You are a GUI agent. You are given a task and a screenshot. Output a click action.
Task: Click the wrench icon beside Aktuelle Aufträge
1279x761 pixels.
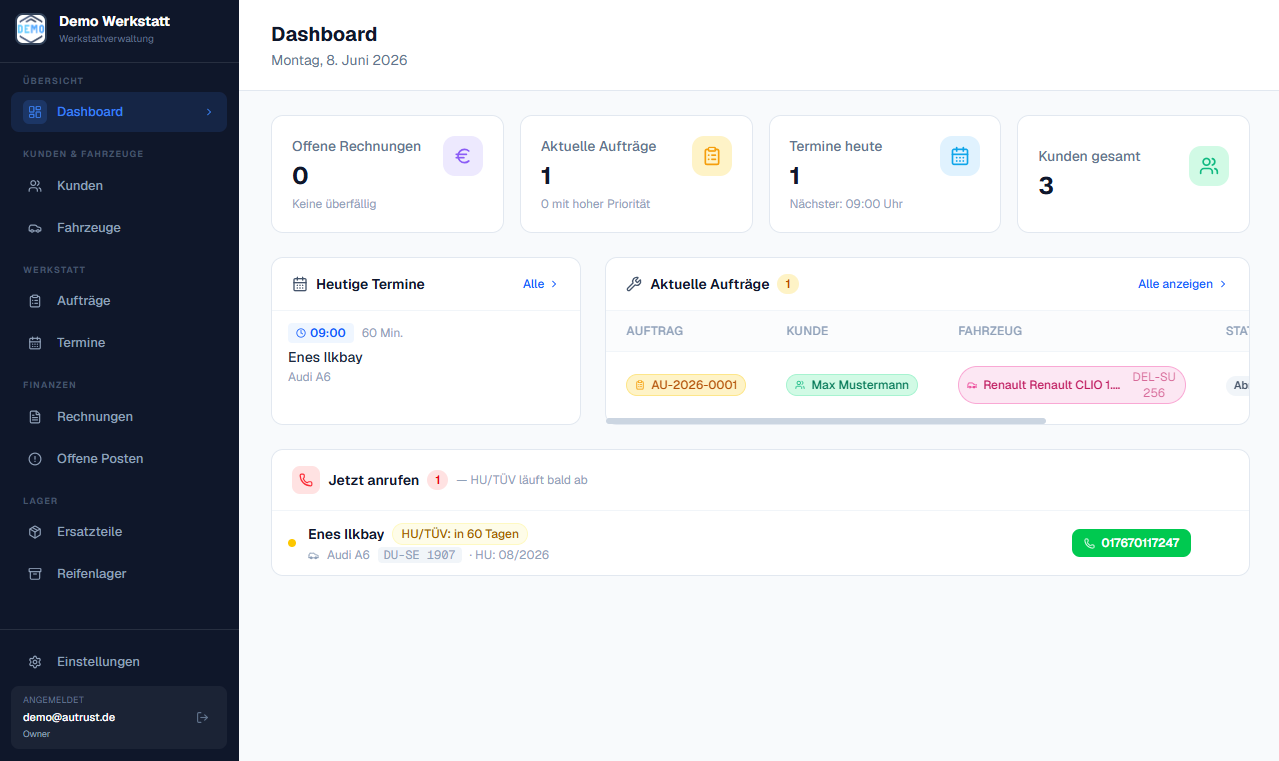click(634, 284)
